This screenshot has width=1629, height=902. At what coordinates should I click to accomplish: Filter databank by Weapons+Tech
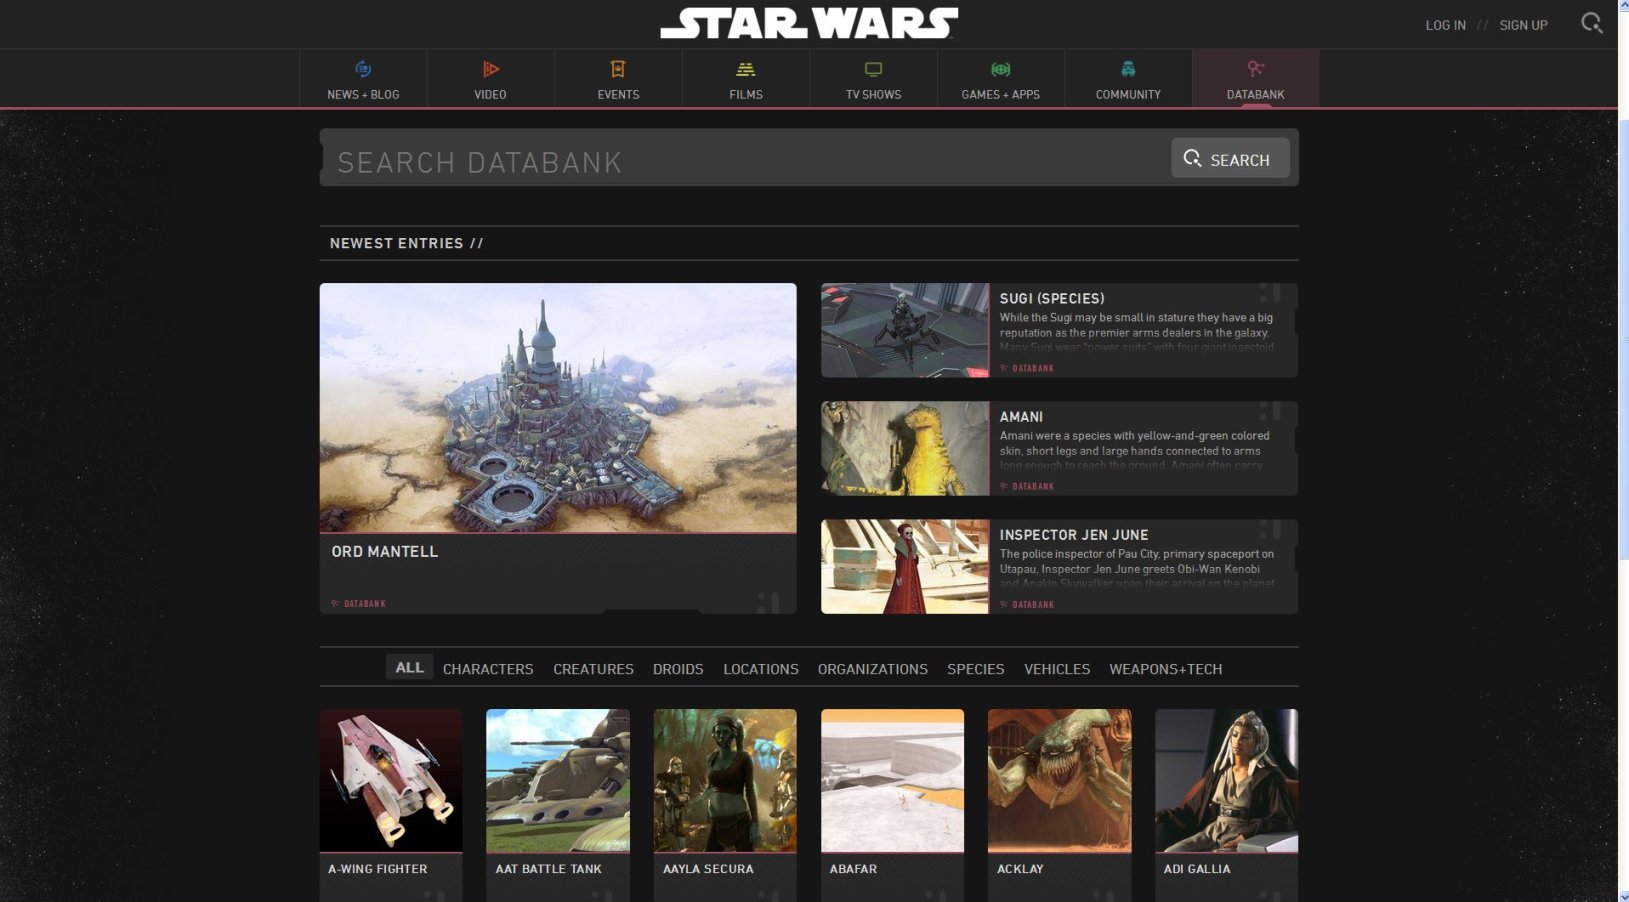1166,669
